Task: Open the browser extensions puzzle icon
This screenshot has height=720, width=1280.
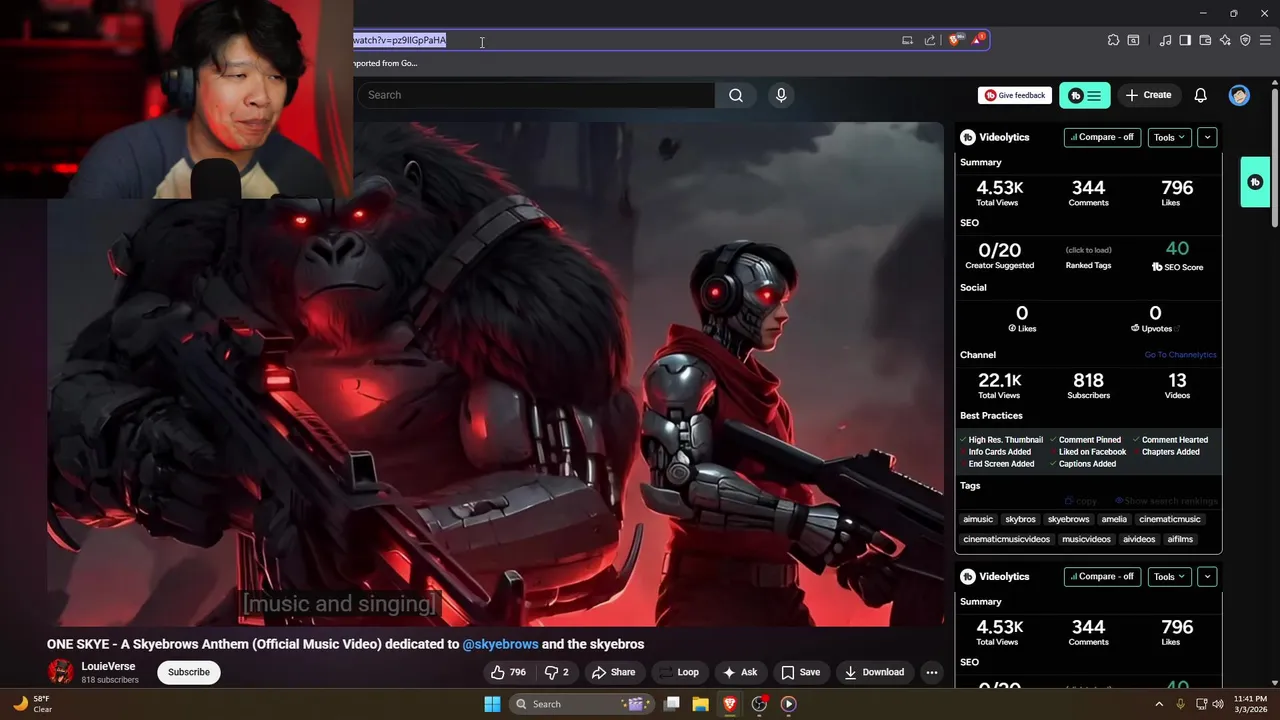Action: (1113, 40)
